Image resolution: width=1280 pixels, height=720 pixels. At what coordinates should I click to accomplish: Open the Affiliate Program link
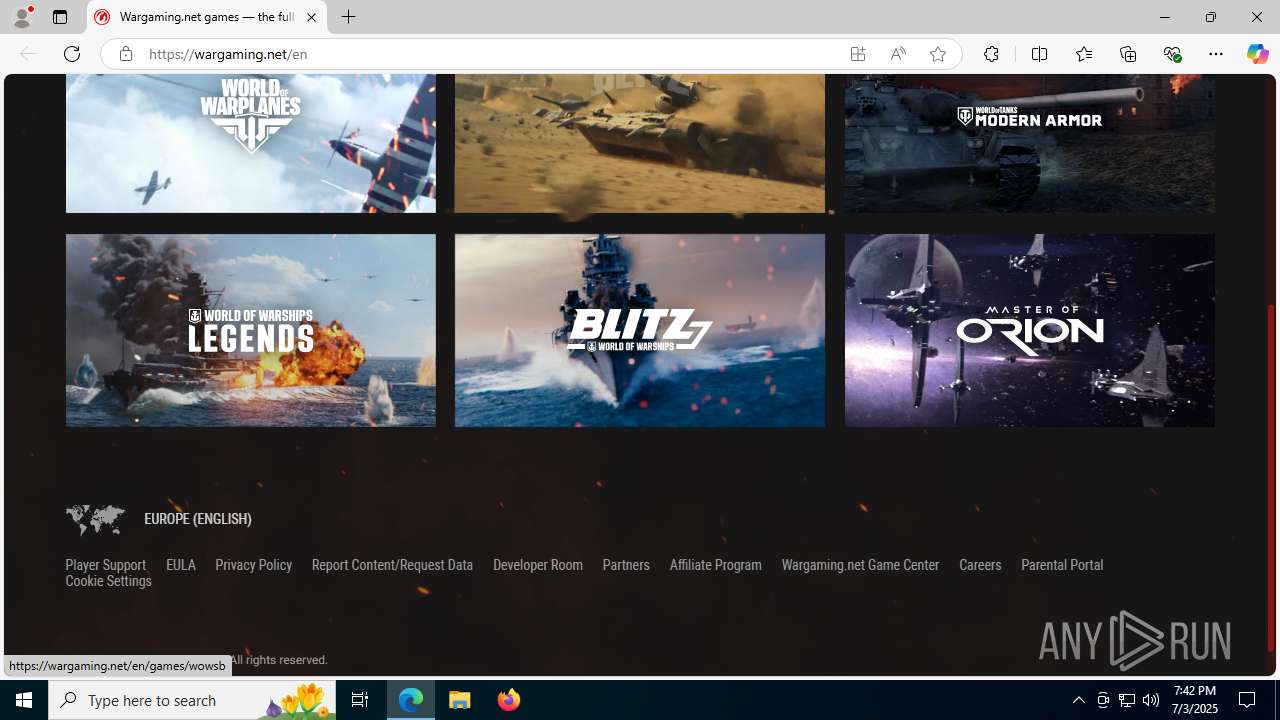point(715,565)
